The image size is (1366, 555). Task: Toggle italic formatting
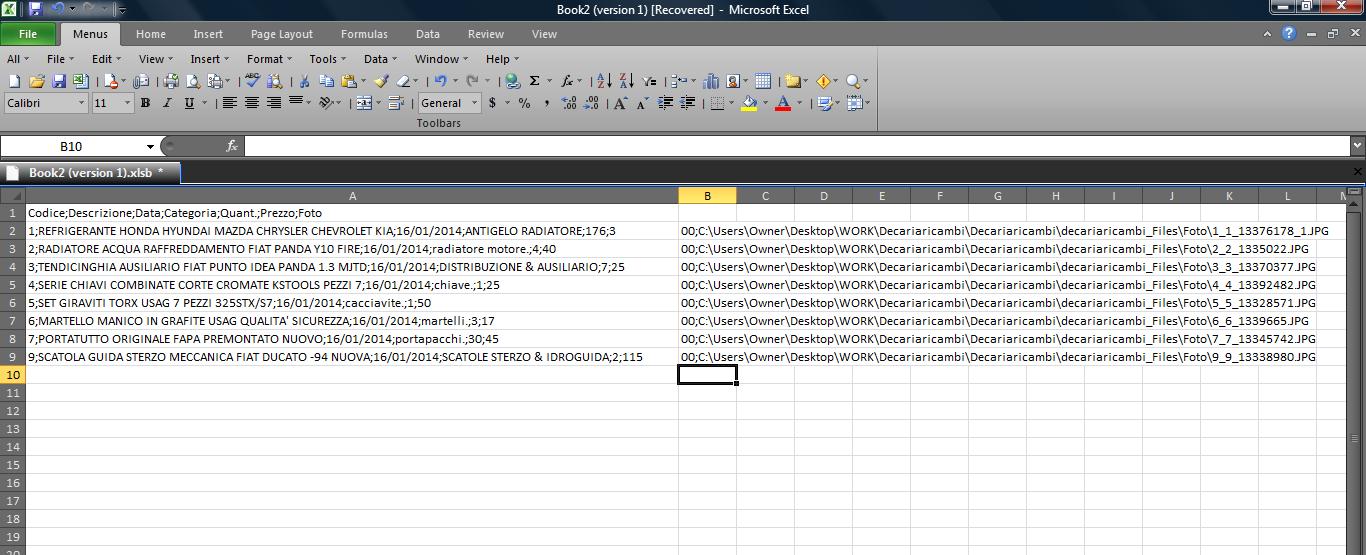[167, 103]
